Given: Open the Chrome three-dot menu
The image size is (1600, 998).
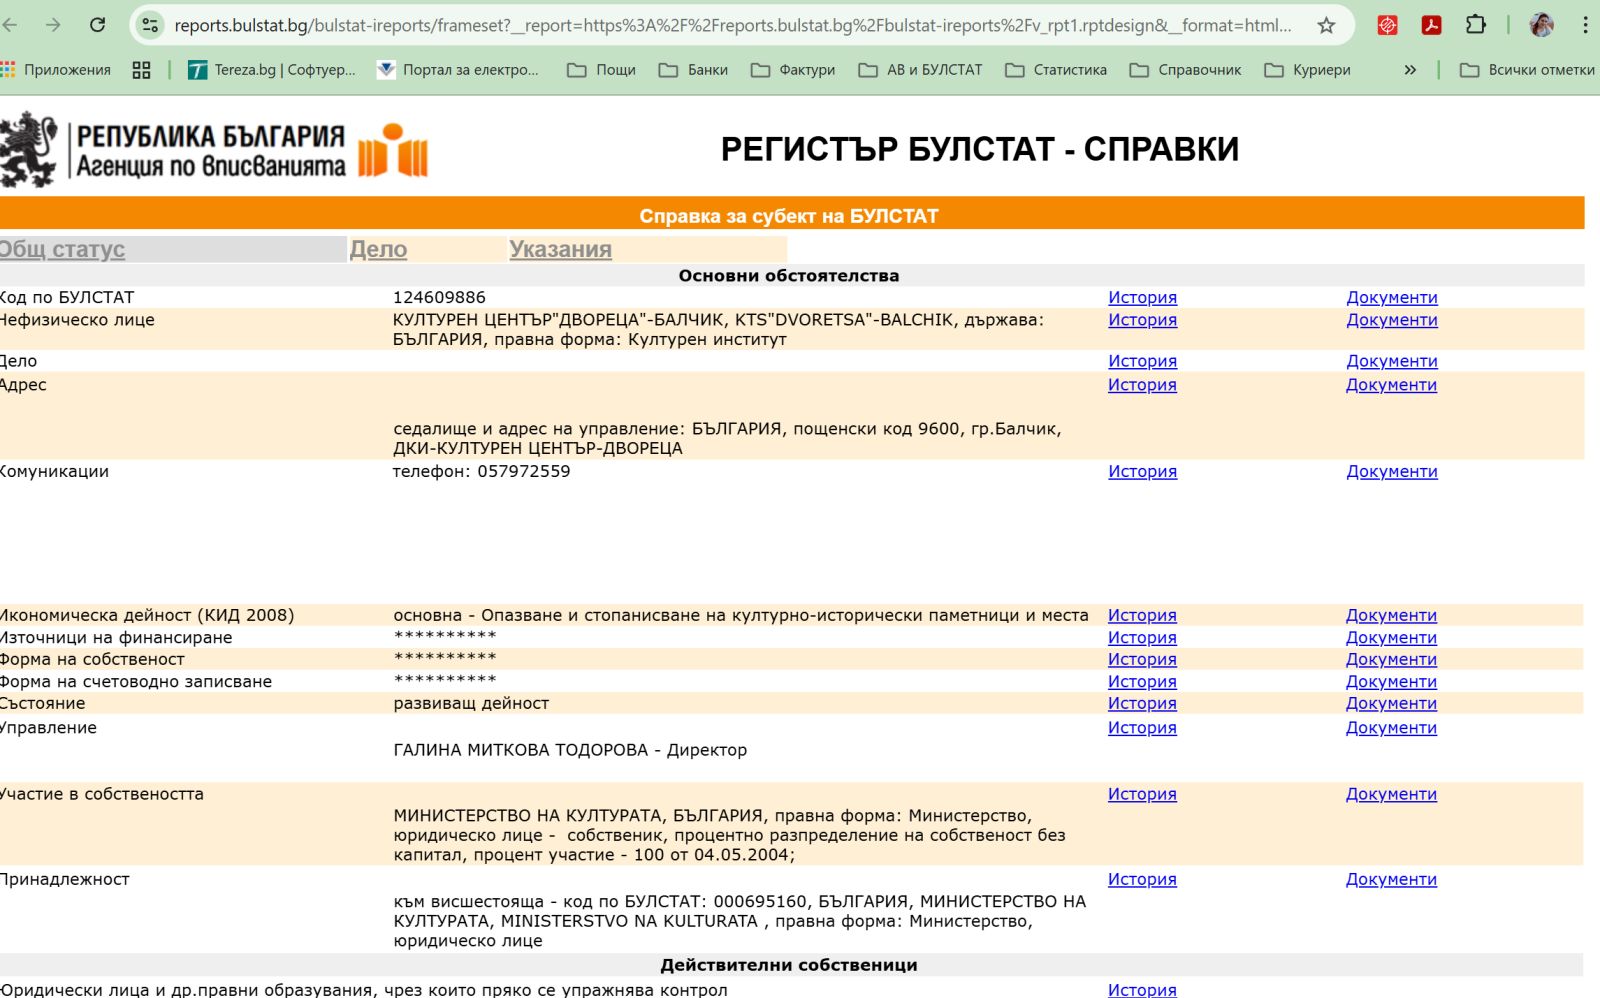Looking at the screenshot, I should tap(1585, 25).
